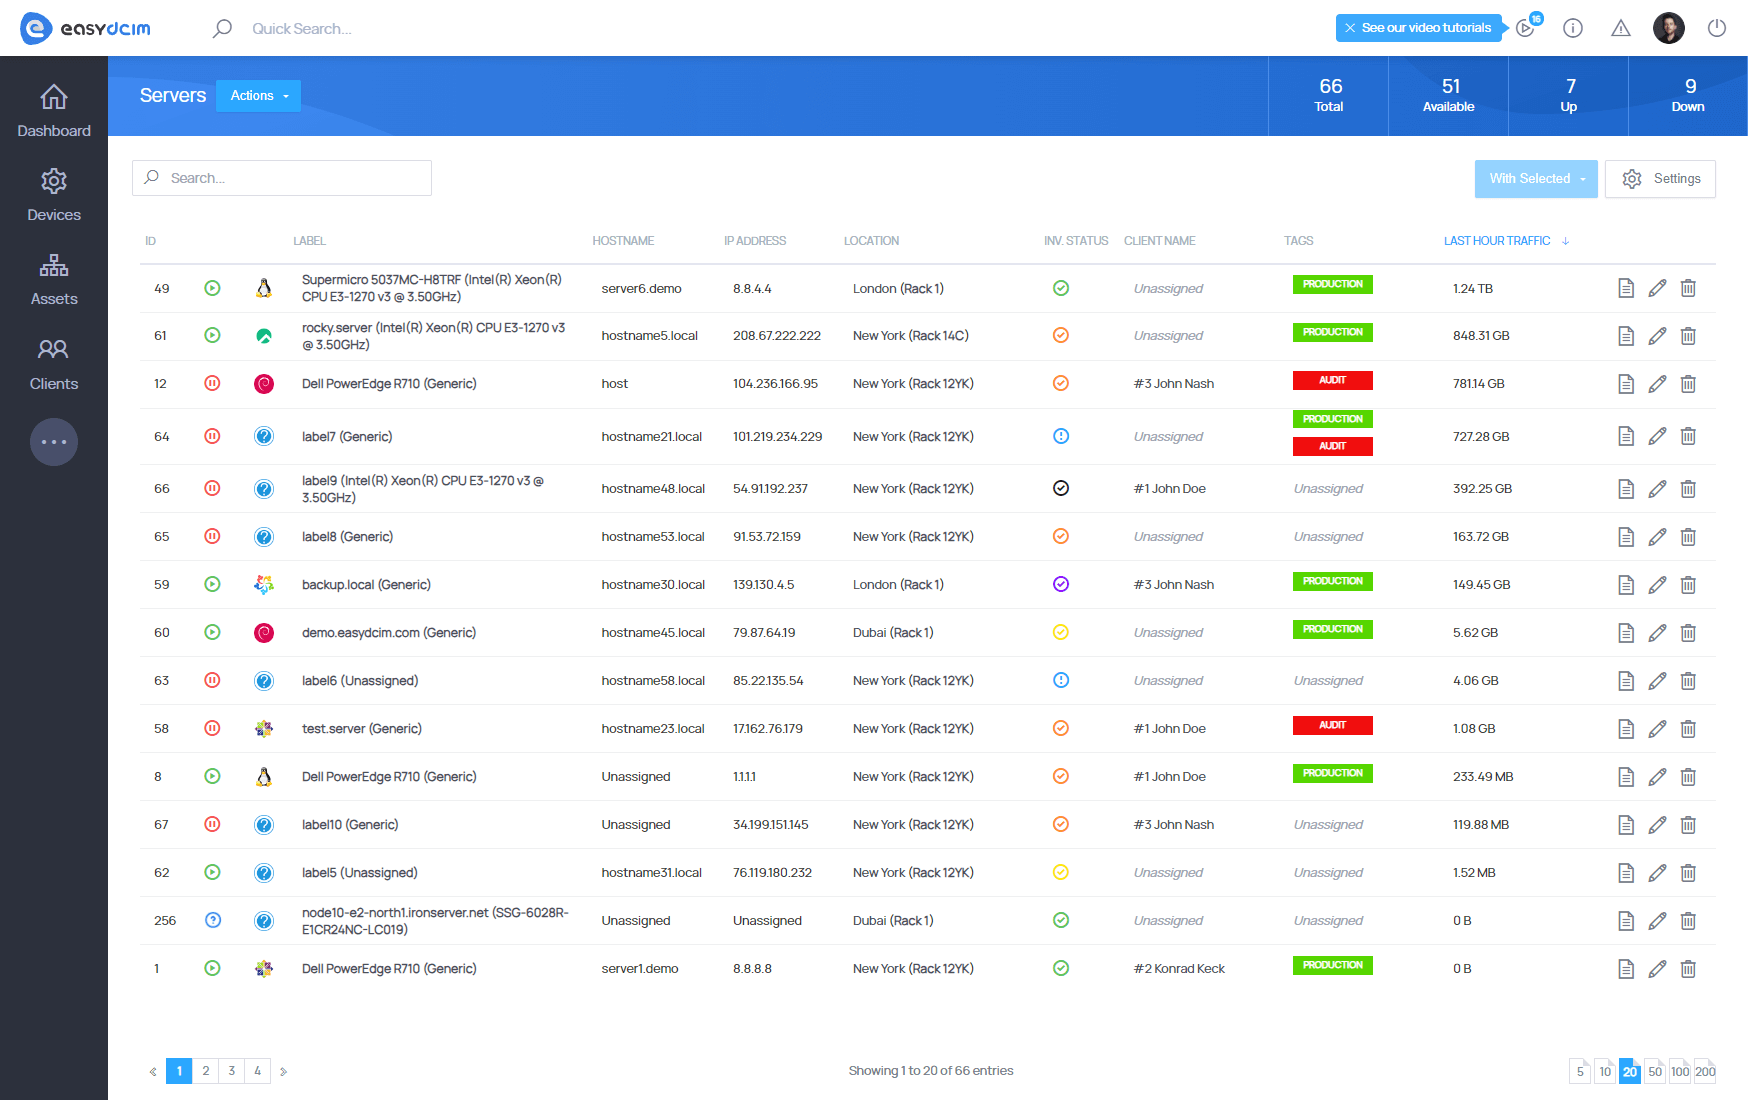Go to Assets in the sidebar

point(54,279)
